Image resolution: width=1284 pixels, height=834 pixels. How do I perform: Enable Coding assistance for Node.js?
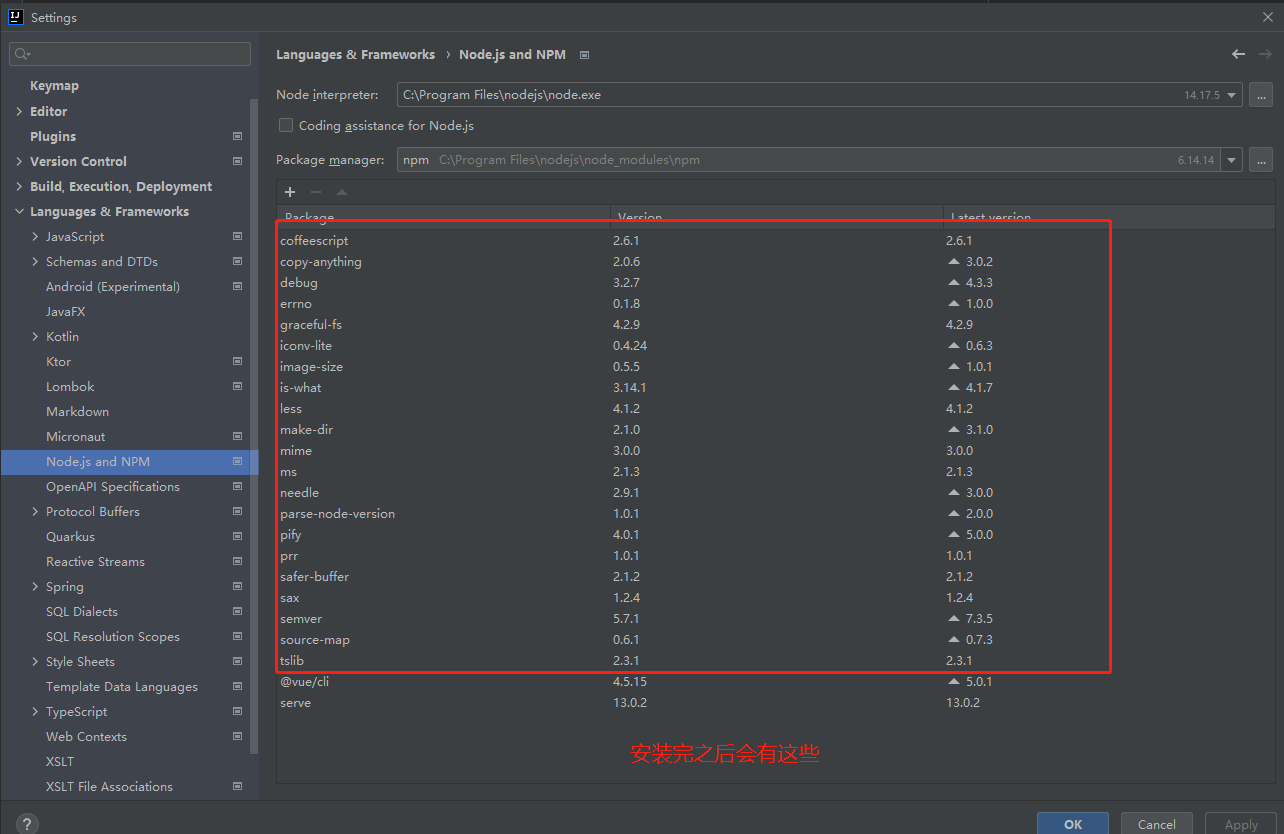[286, 125]
